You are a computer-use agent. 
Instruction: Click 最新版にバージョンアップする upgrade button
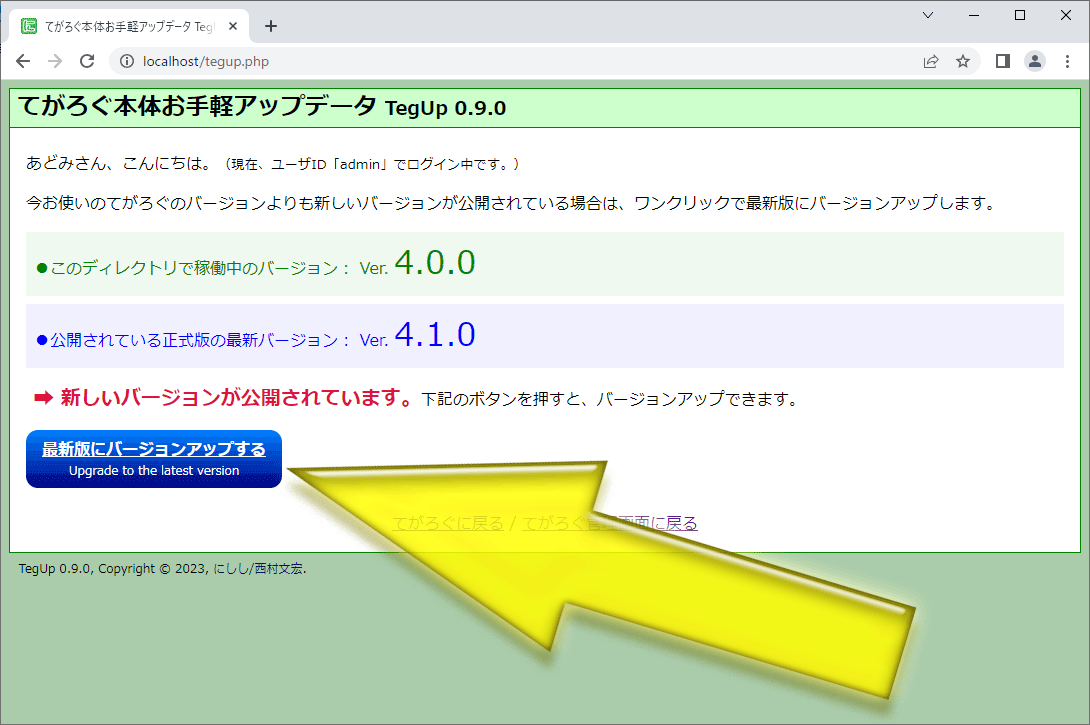click(x=154, y=459)
